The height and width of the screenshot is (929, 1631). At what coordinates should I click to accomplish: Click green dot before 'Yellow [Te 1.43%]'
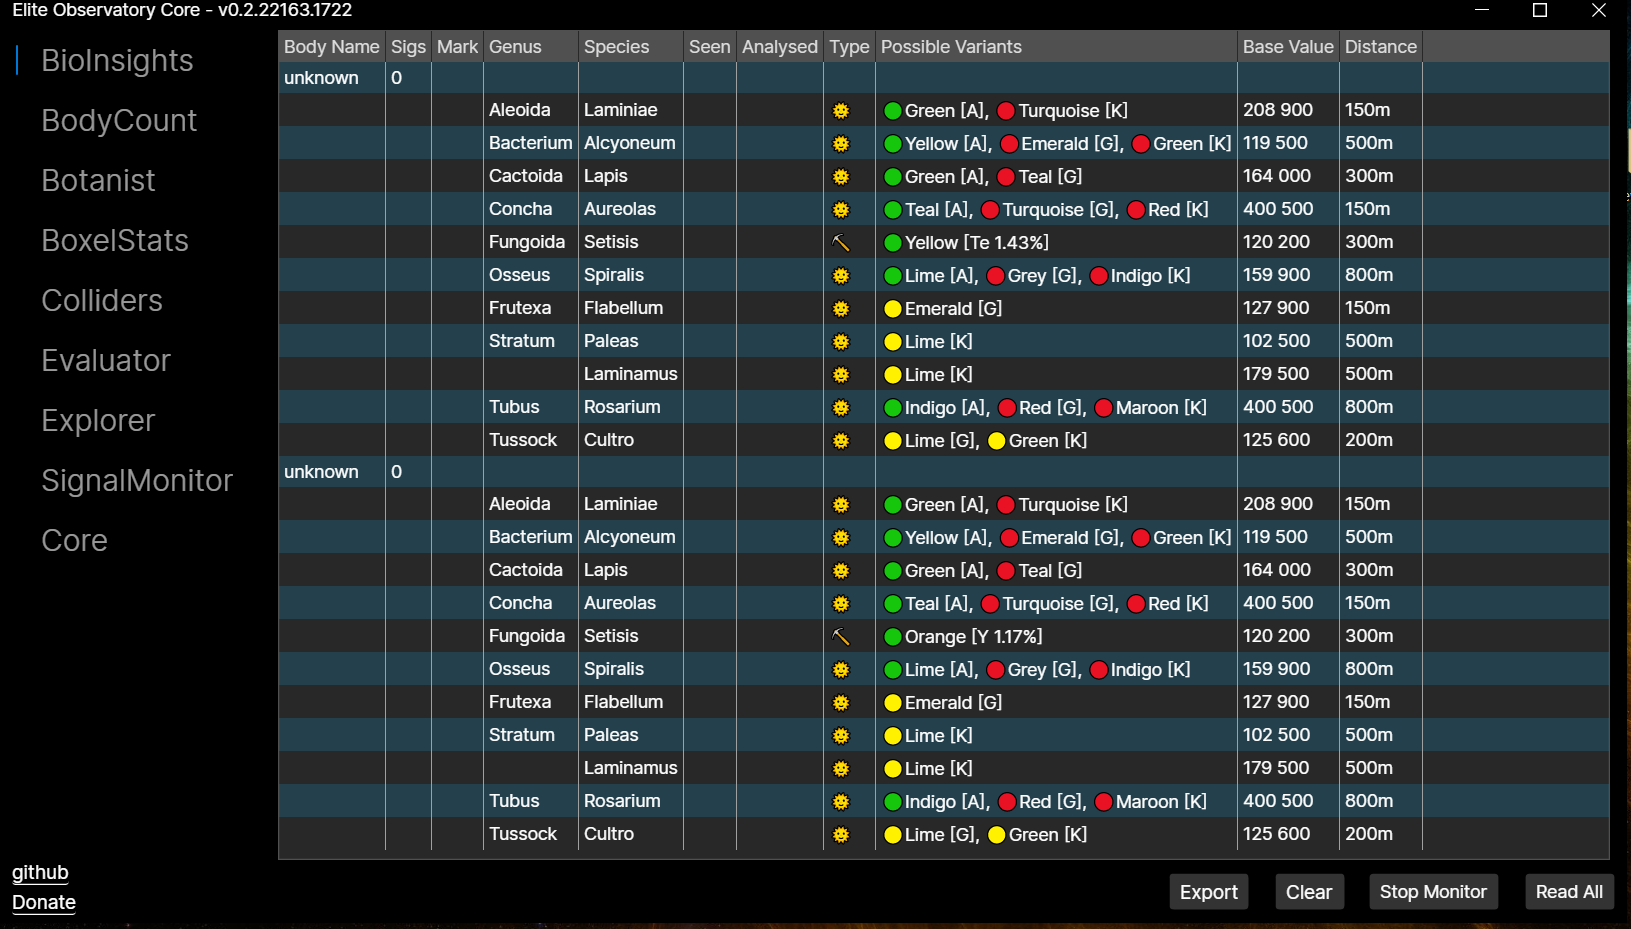pos(893,243)
